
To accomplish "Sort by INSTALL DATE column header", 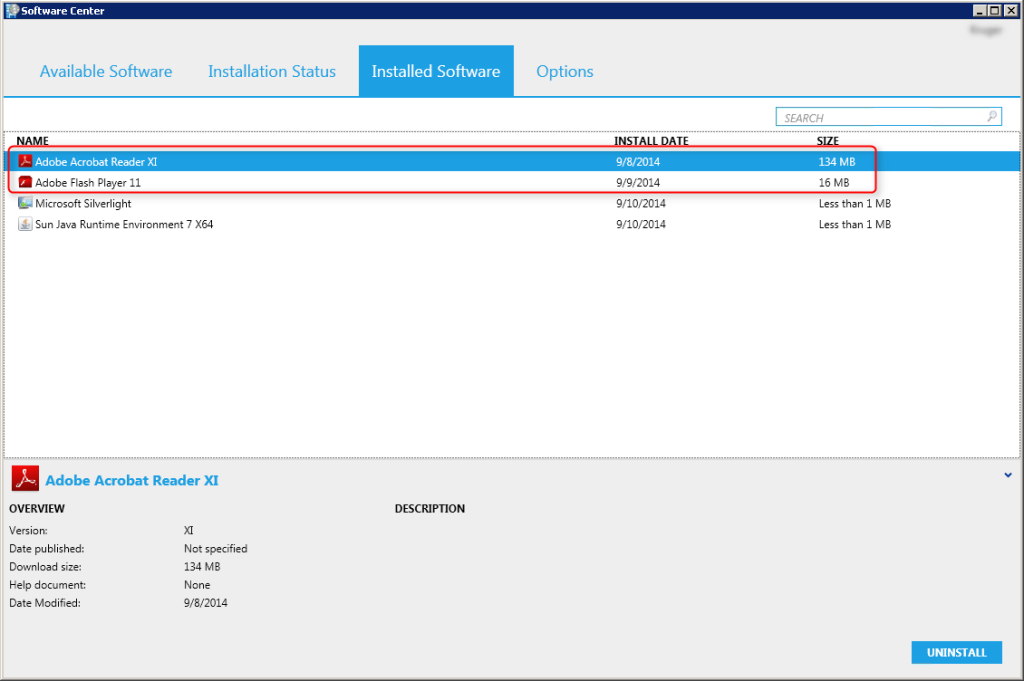I will (x=651, y=140).
